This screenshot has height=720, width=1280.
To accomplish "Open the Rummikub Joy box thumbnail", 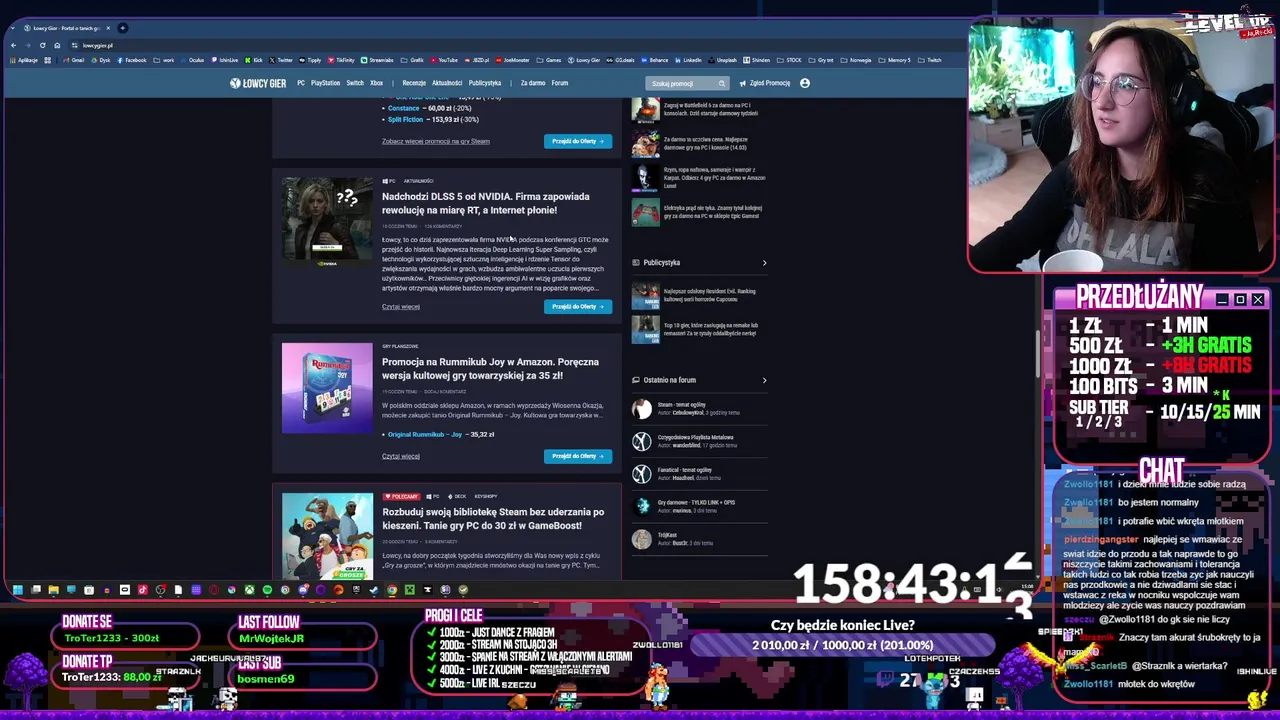I will point(327,388).
